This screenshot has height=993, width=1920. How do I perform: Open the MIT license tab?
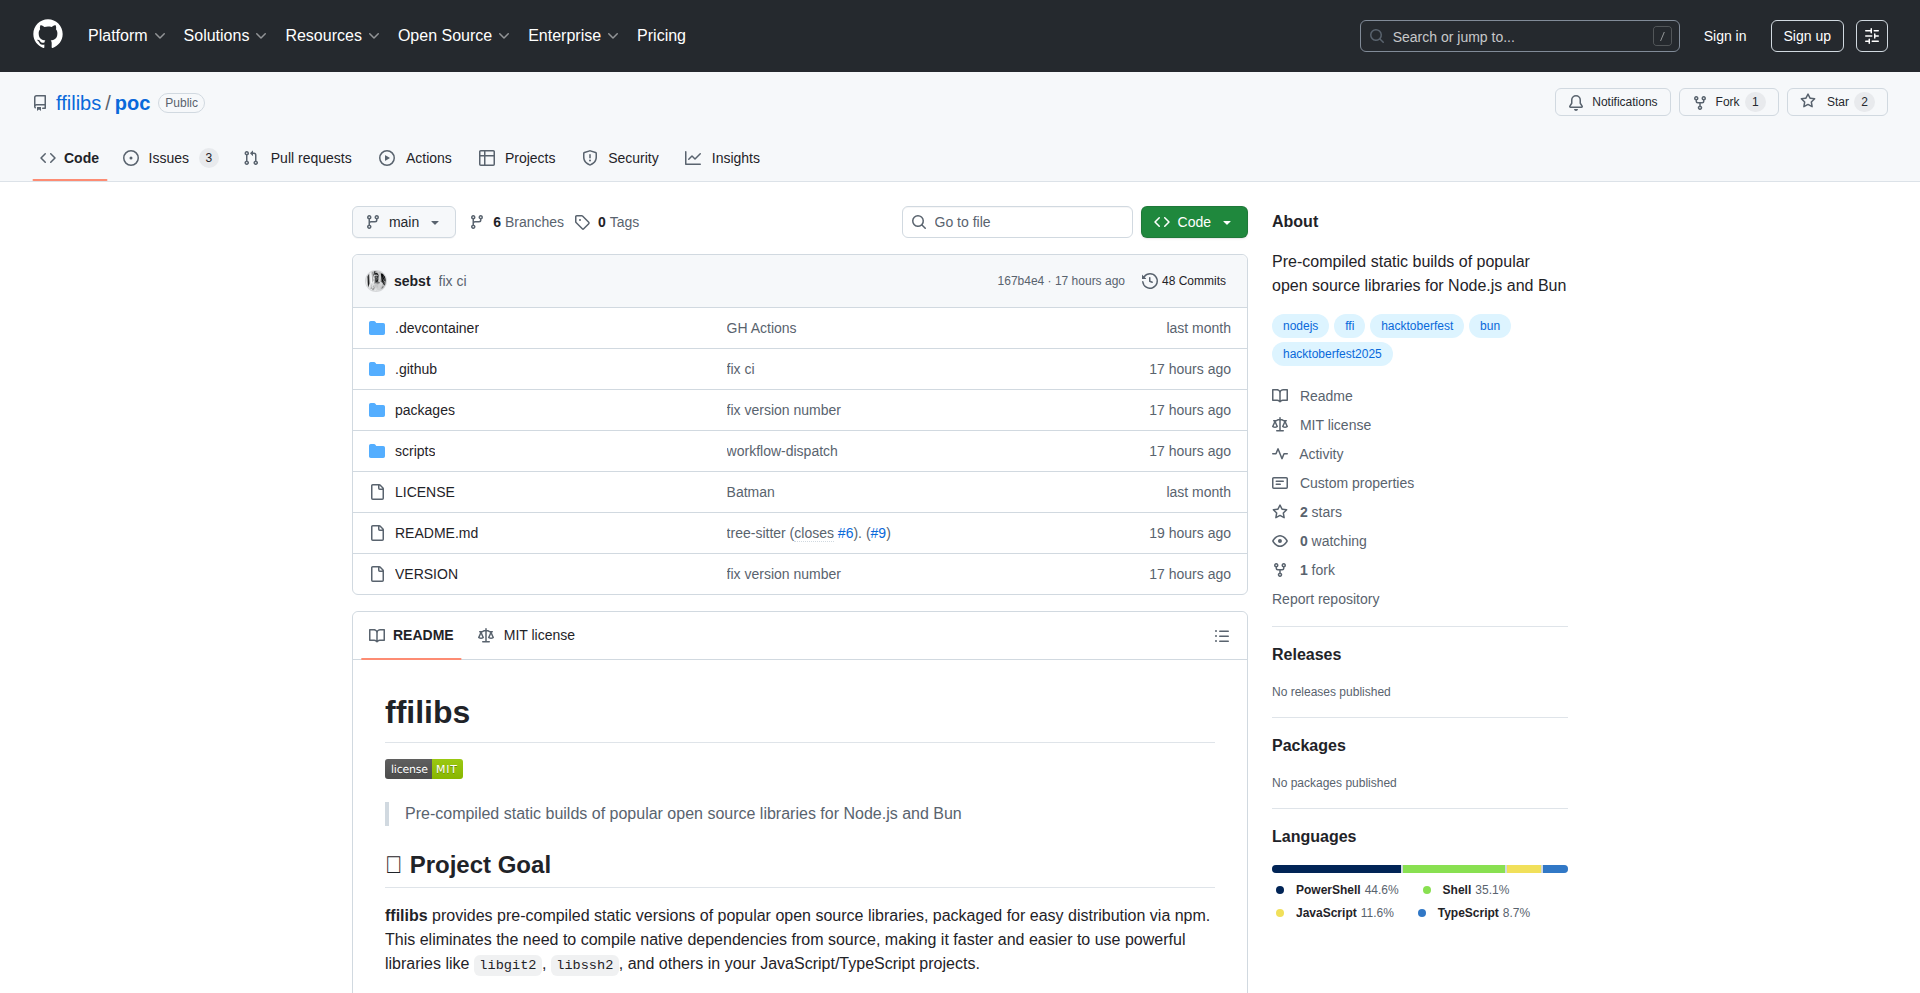pyautogui.click(x=527, y=636)
